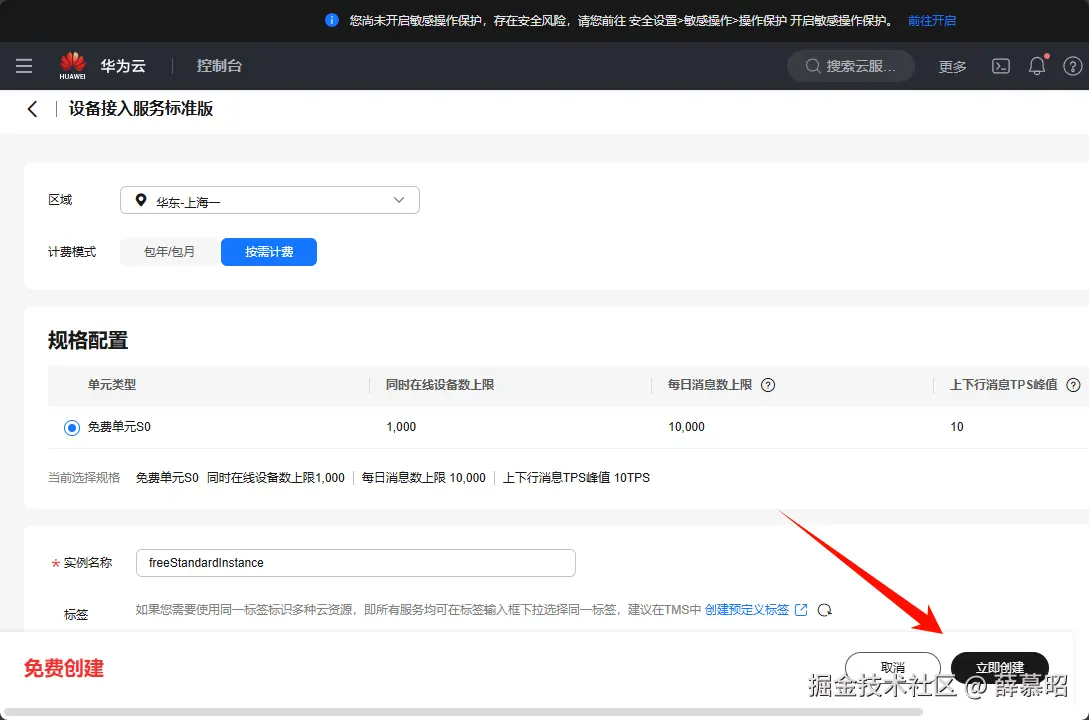Open the cloud shell terminal icon
The image size is (1089, 720).
point(1001,66)
